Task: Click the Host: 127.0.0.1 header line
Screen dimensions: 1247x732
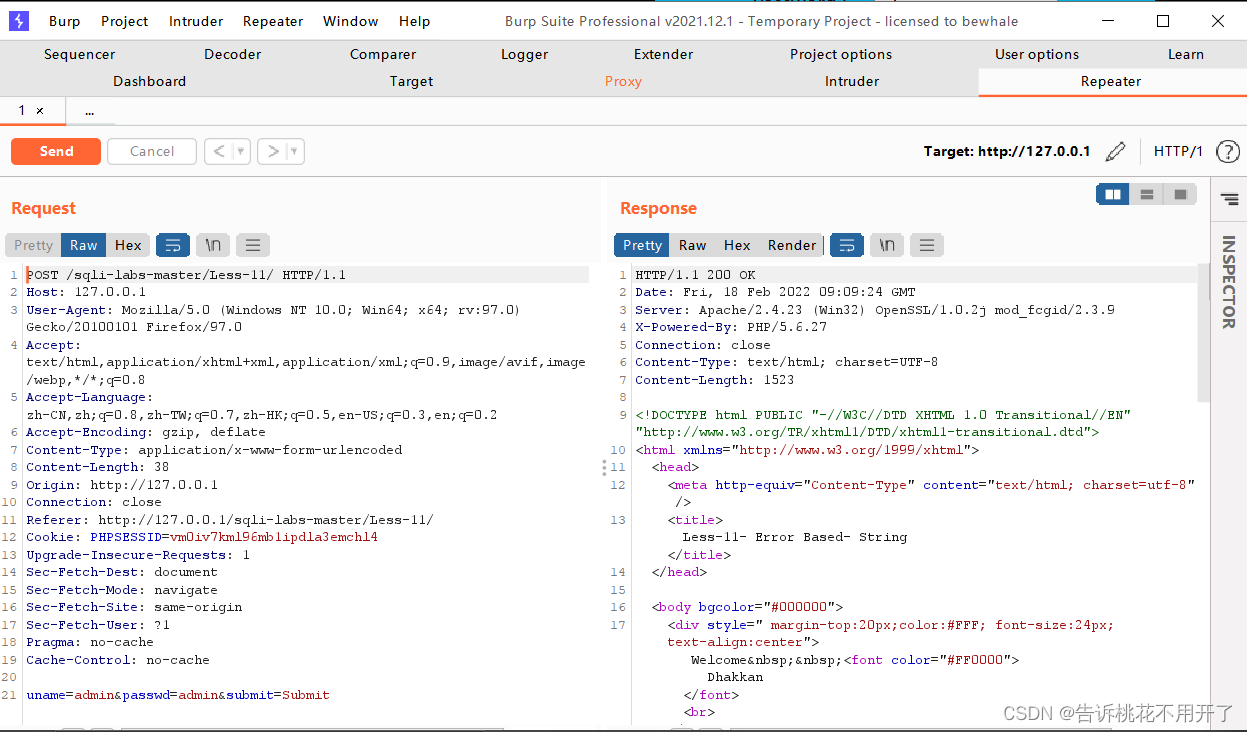Action: [86, 292]
